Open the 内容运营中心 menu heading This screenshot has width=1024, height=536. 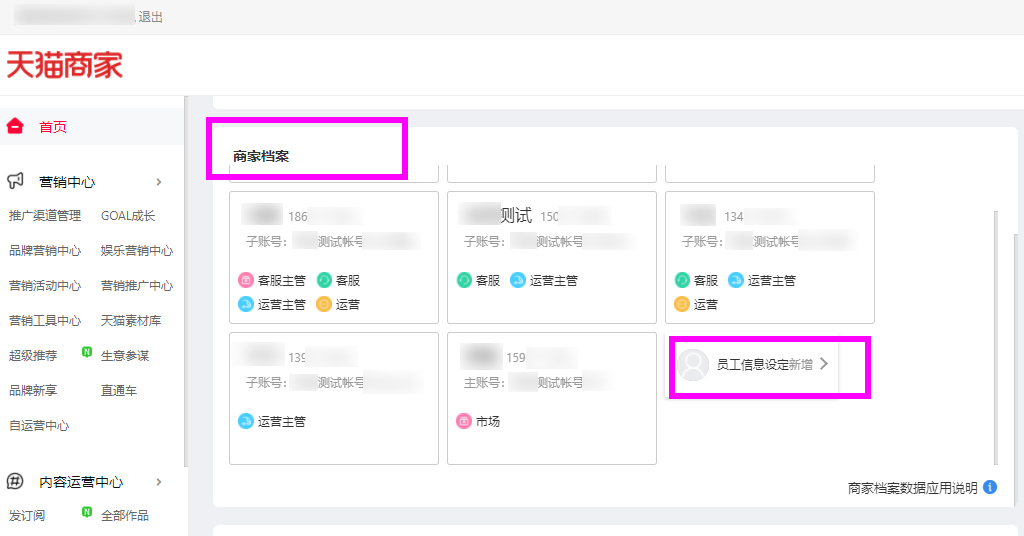click(81, 482)
